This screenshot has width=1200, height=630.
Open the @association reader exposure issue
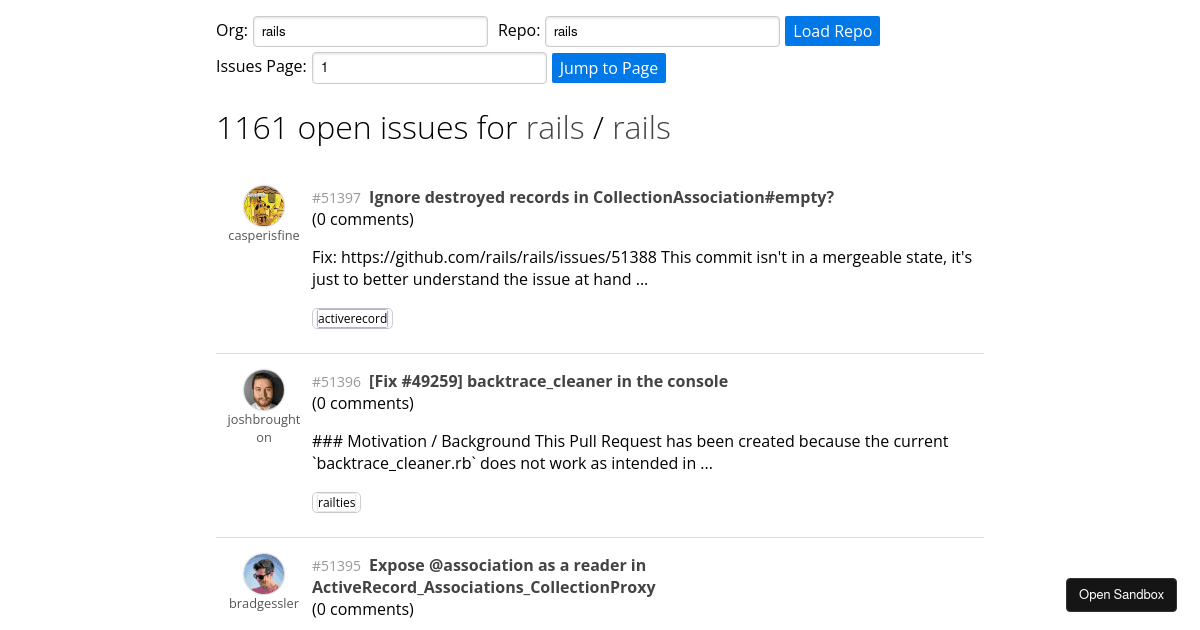click(x=483, y=576)
